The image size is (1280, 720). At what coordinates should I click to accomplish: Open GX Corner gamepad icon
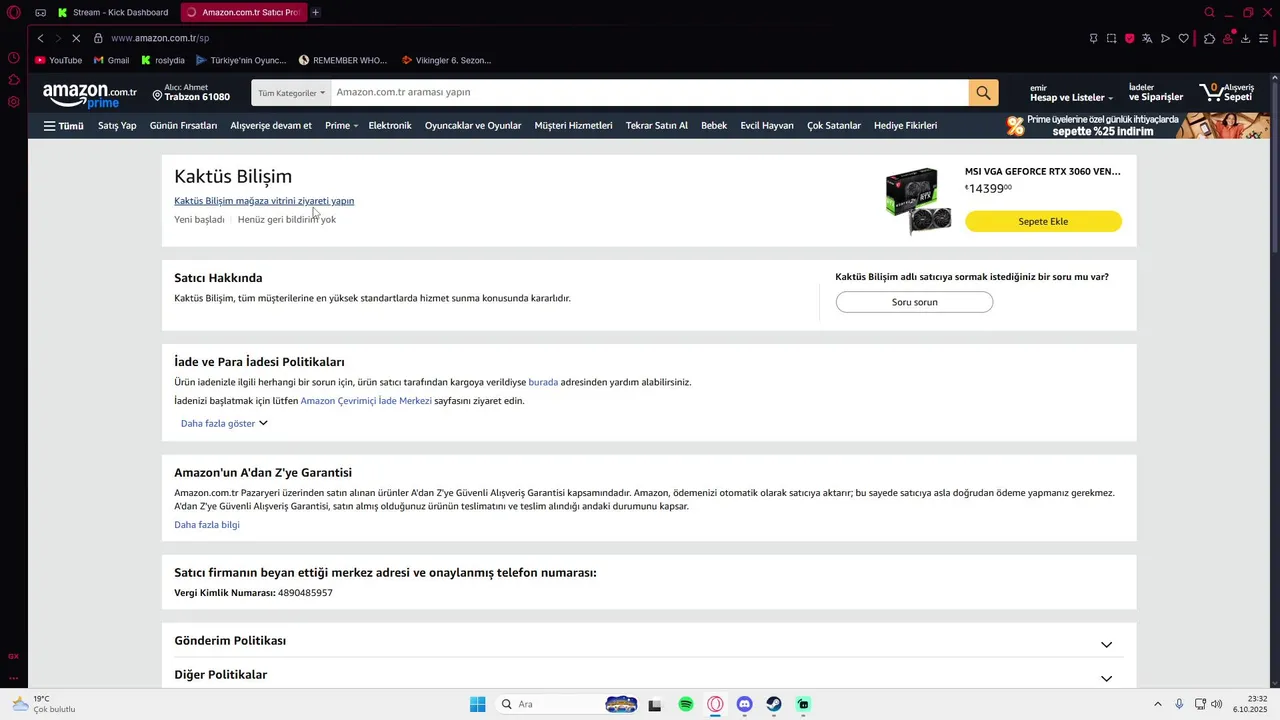coord(40,13)
